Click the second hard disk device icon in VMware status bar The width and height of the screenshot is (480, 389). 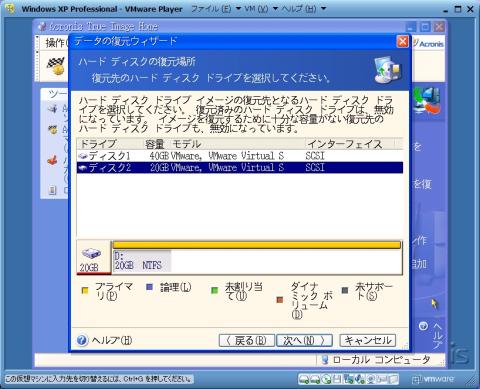[x=315, y=379]
